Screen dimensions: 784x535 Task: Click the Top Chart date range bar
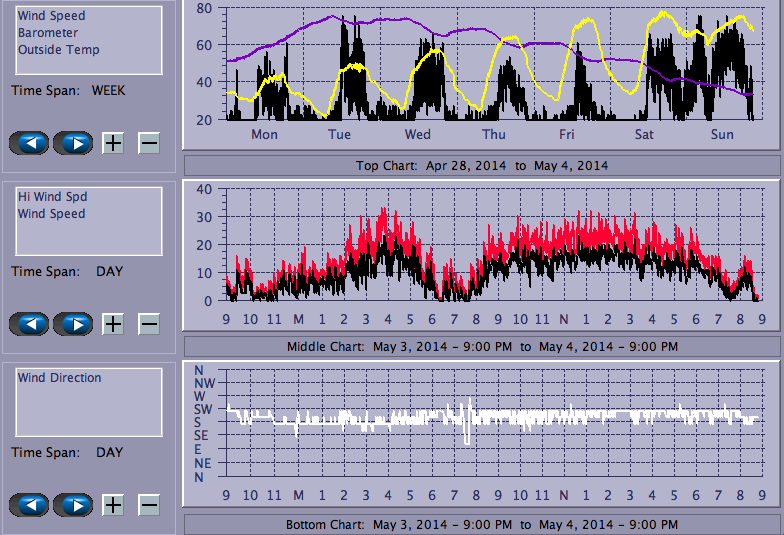481,165
